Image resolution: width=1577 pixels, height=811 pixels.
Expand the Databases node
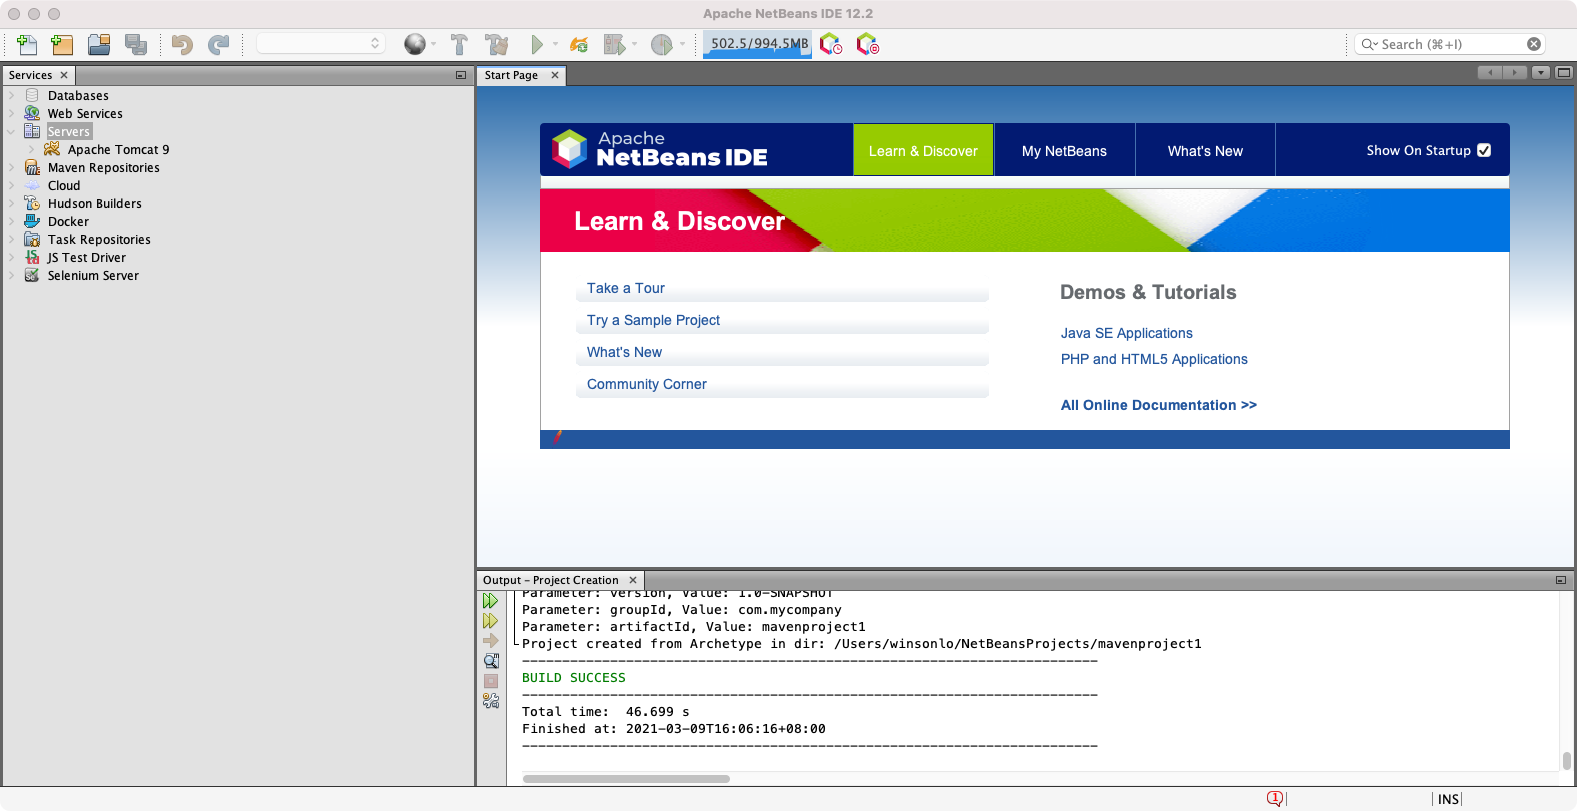click(x=12, y=96)
